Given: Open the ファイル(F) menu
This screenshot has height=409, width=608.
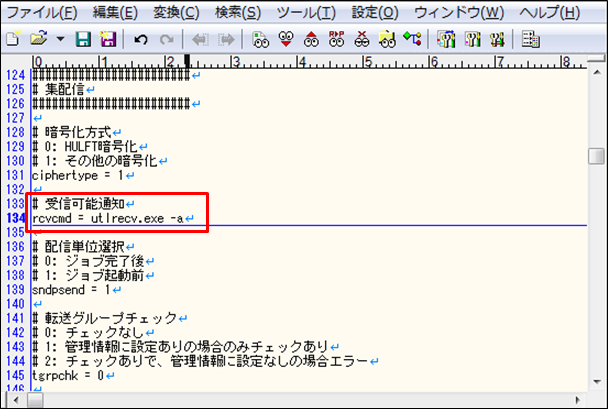Looking at the screenshot, I should point(42,12).
